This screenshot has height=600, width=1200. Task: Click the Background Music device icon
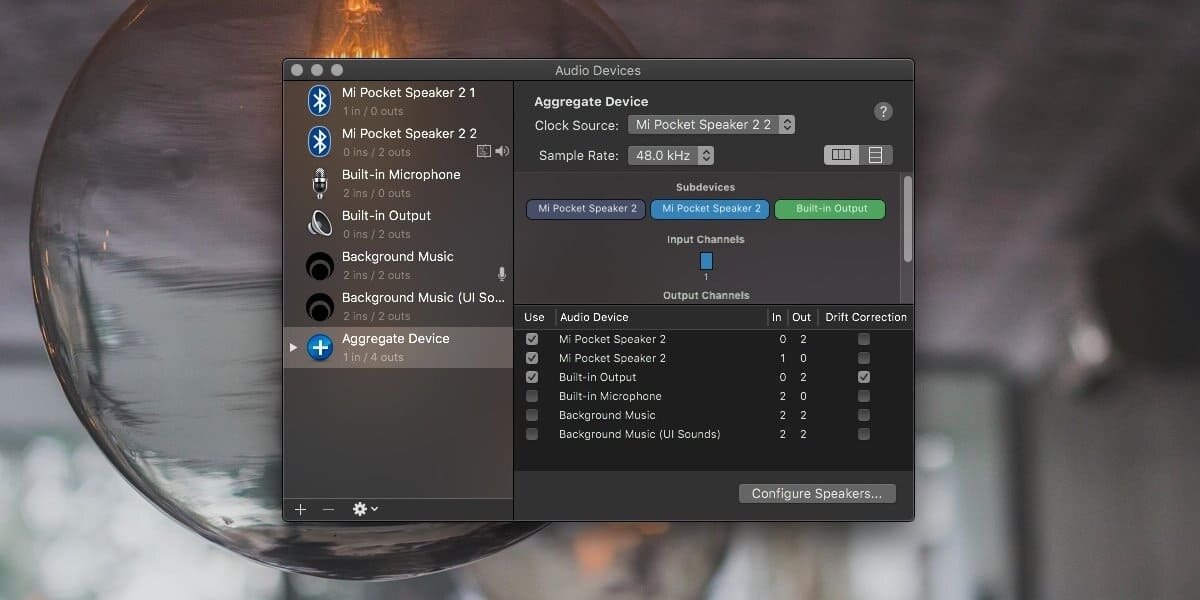pyautogui.click(x=319, y=265)
